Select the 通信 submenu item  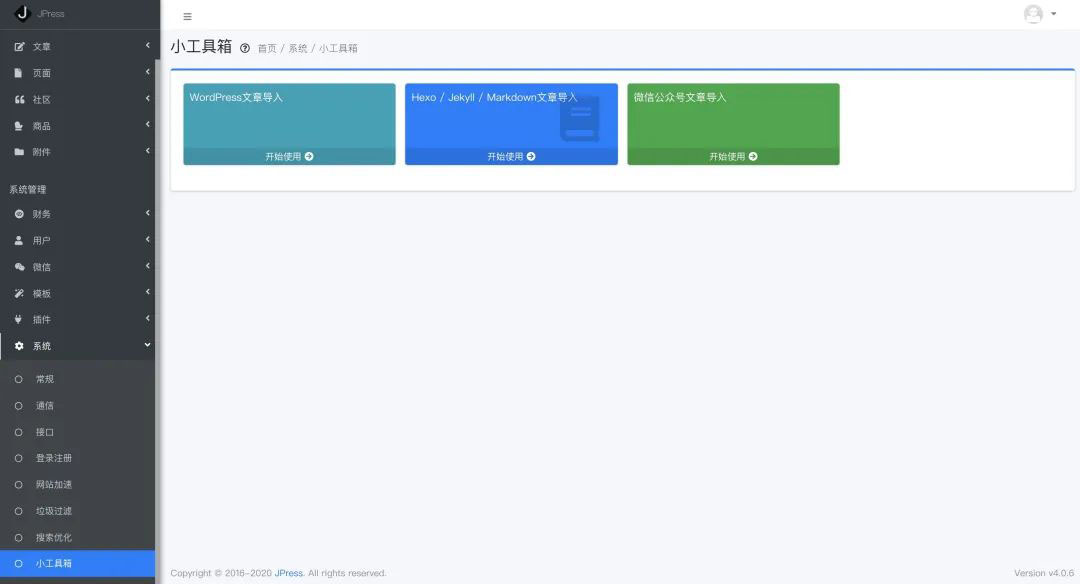pyautogui.click(x=45, y=406)
